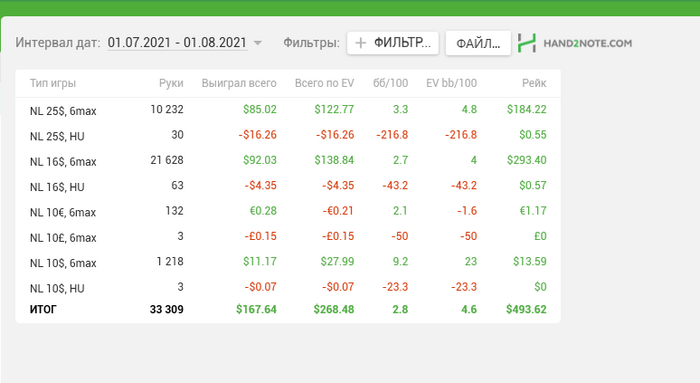700x383 pixels.
Task: Click EV value $122.77
Action: [x=334, y=109]
